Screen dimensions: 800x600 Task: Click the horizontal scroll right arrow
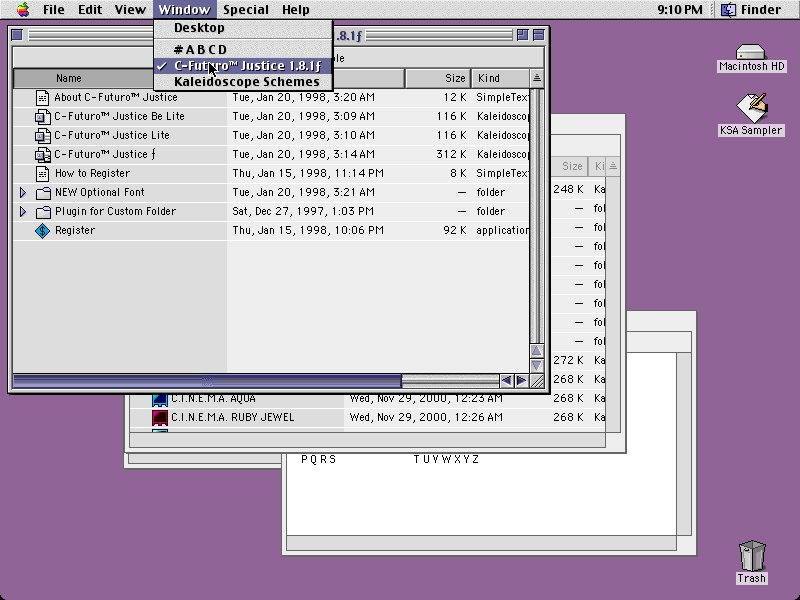[521, 381]
